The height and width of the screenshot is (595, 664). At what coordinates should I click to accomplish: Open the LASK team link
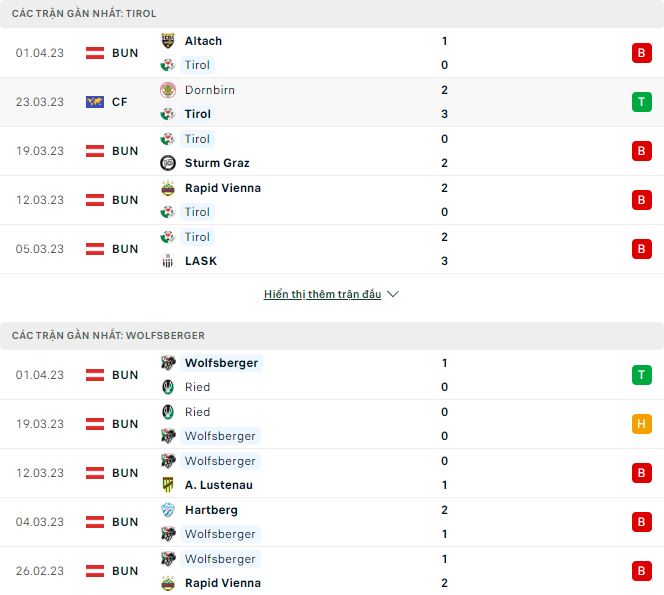point(201,261)
